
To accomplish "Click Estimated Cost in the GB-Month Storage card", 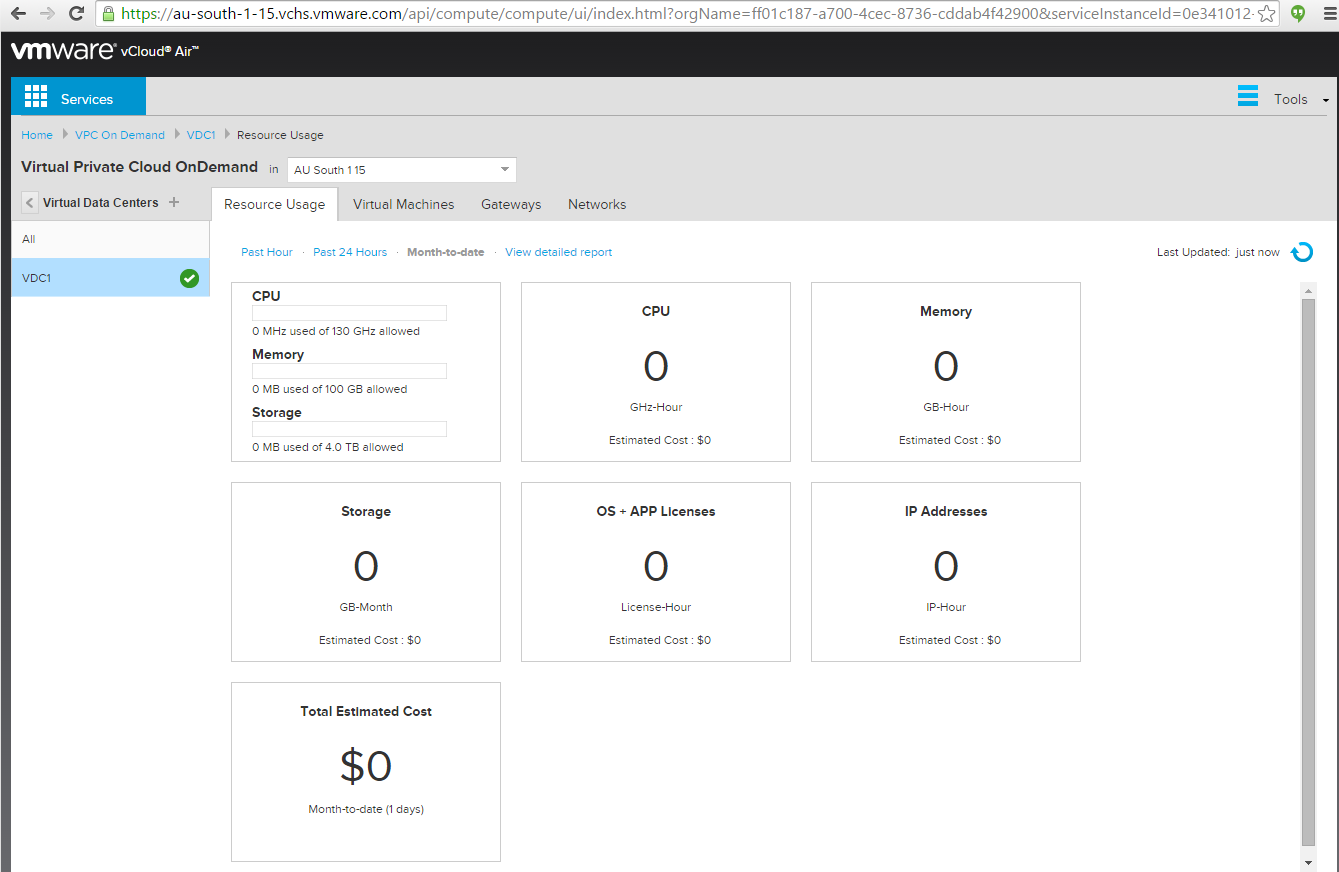I will point(370,640).
